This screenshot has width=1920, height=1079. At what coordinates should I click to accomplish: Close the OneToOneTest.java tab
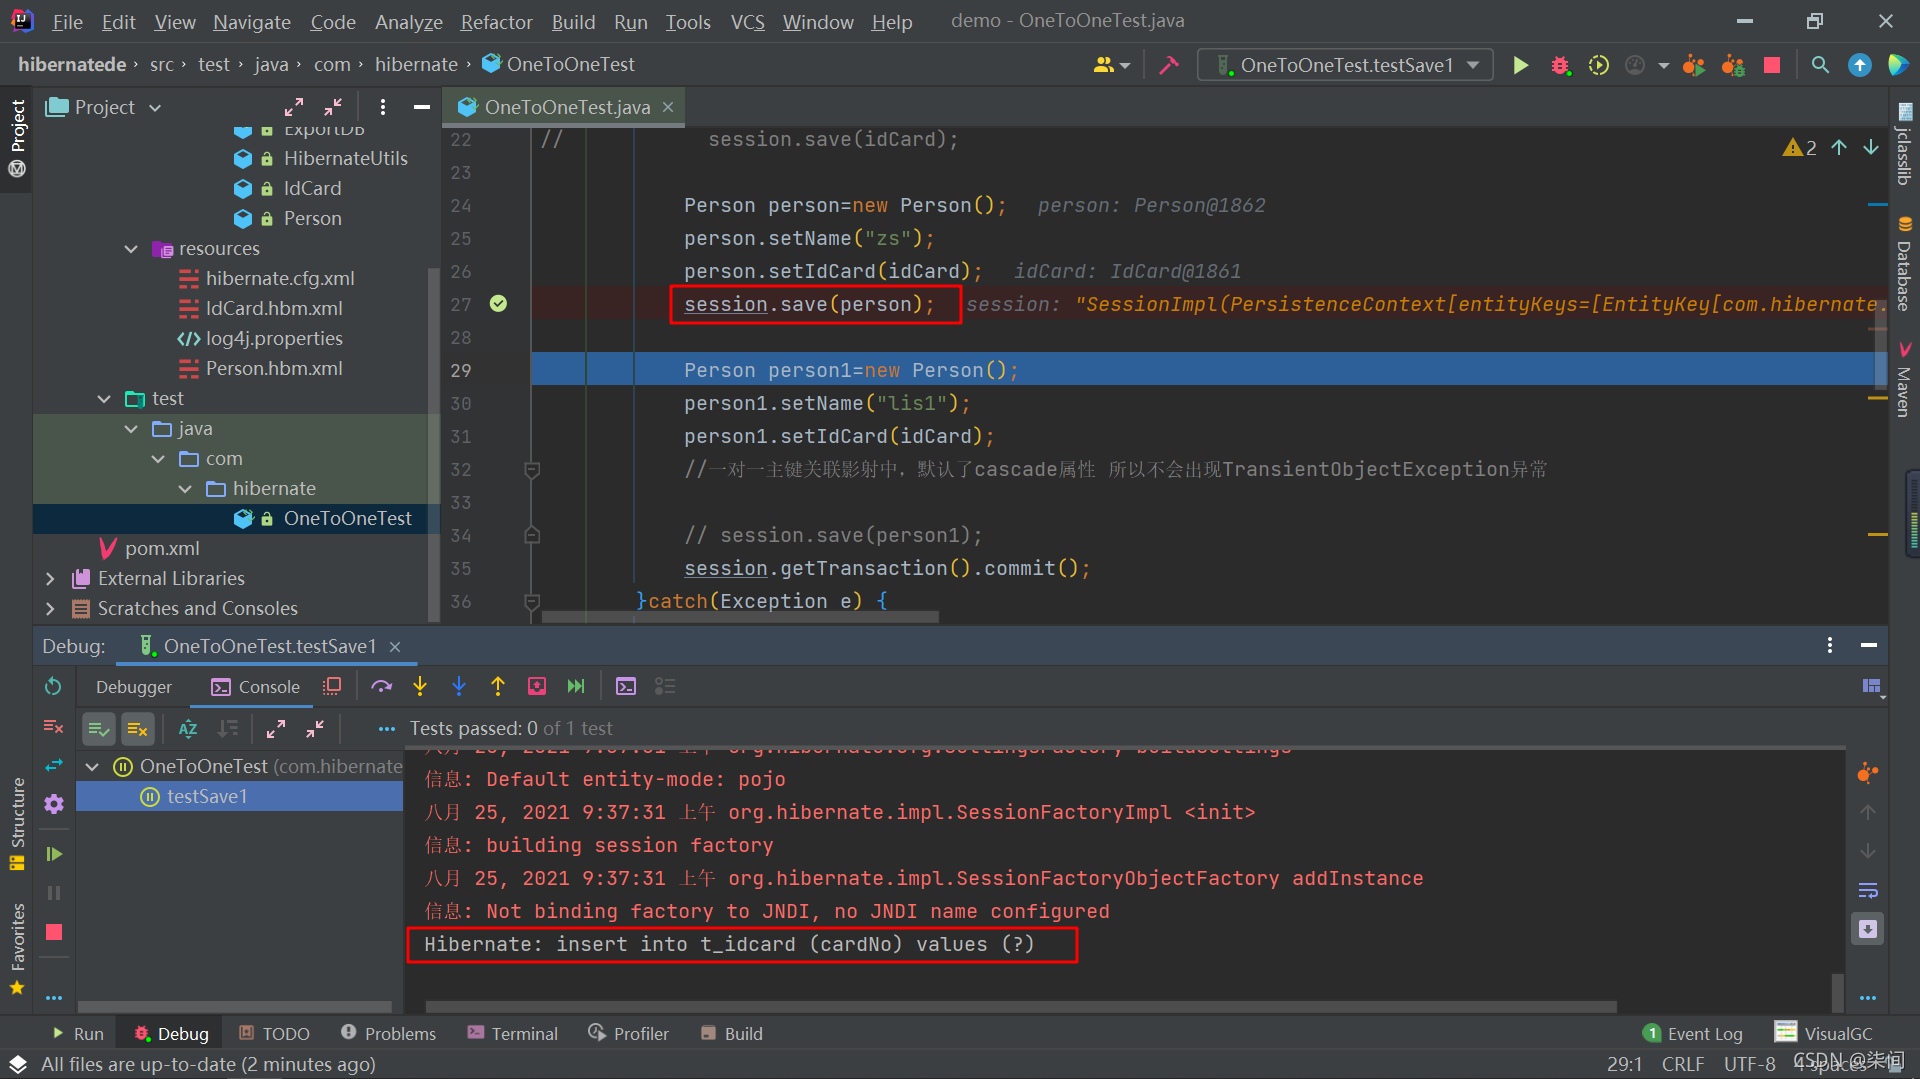click(x=668, y=107)
